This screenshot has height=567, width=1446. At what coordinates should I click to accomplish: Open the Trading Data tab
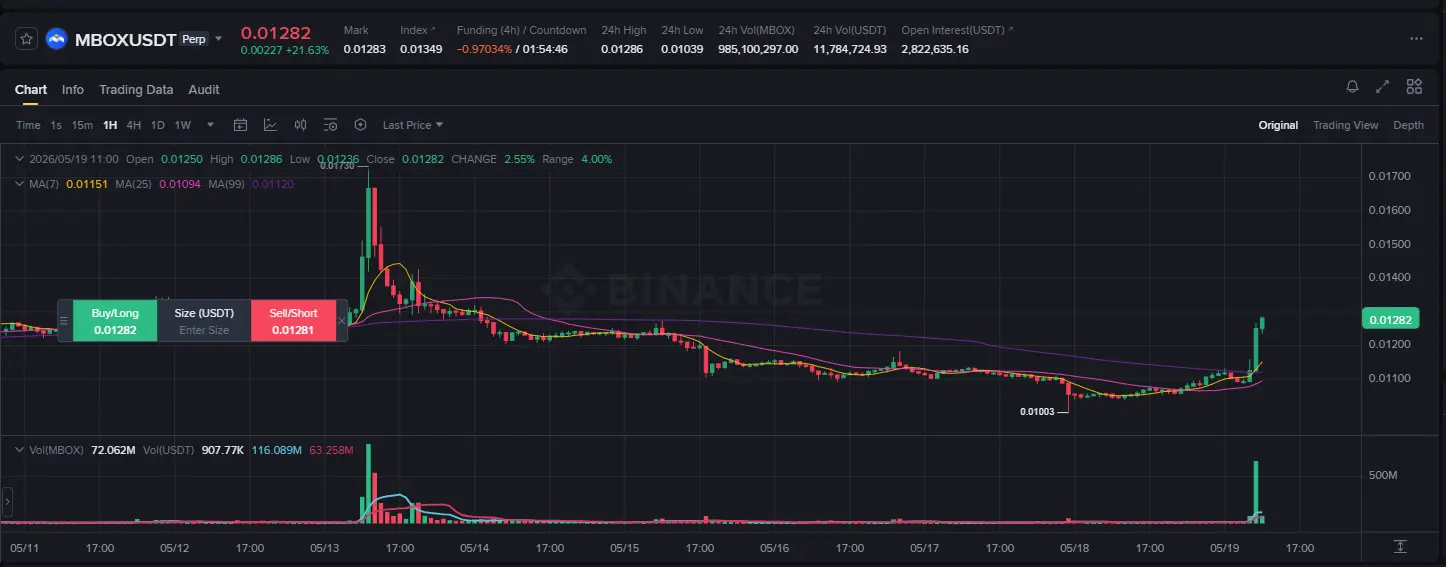[x=136, y=89]
